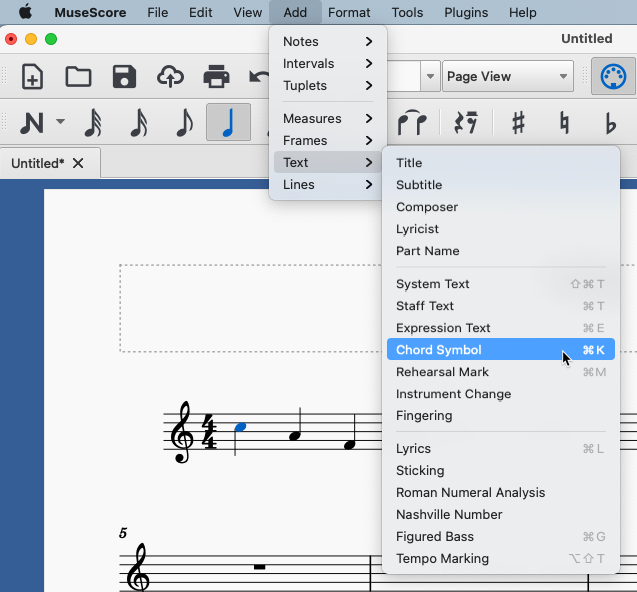Open the MuseScore application menu
Viewport: 637px width, 592px height.
tap(90, 13)
